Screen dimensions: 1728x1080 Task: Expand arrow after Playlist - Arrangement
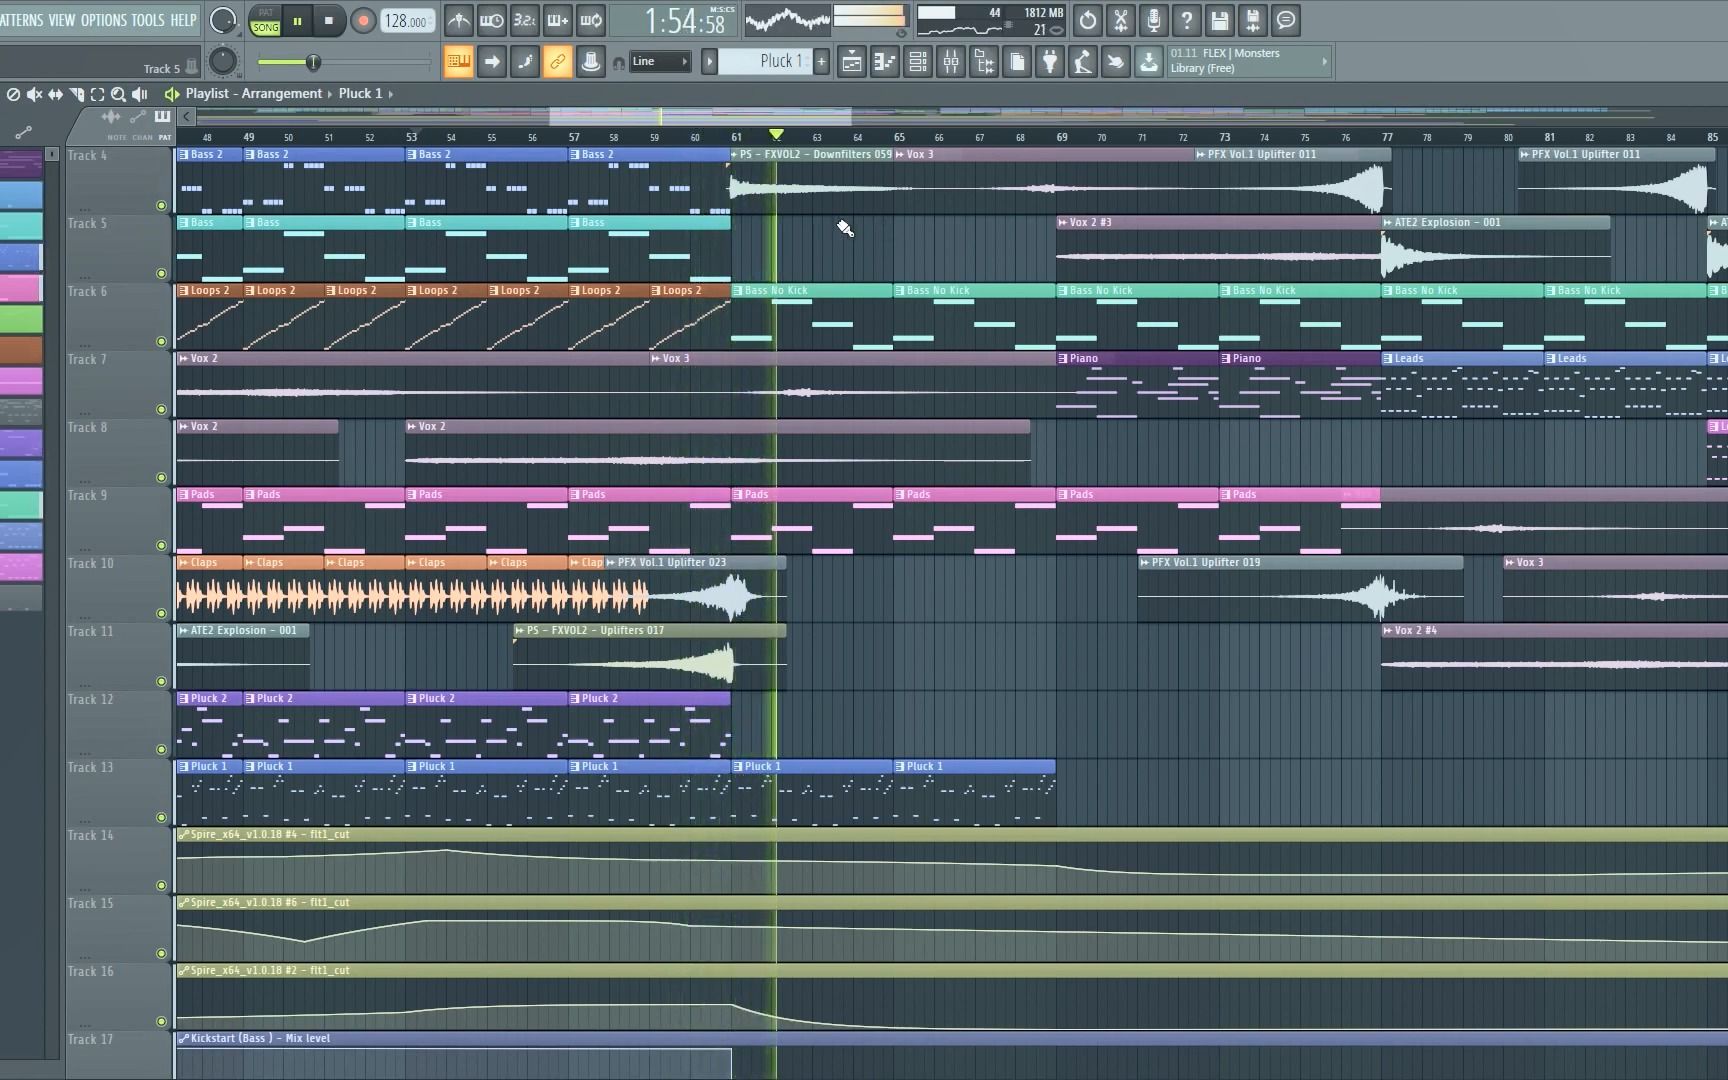tap(330, 94)
